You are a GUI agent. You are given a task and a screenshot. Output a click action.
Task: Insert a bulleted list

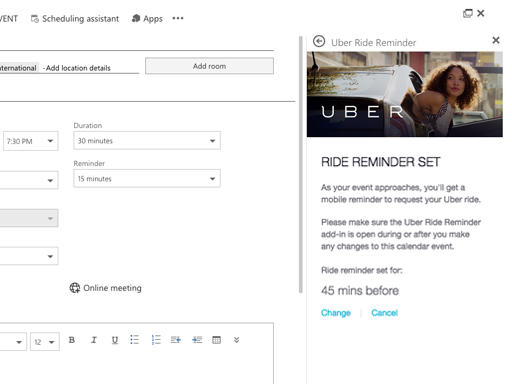pos(135,340)
